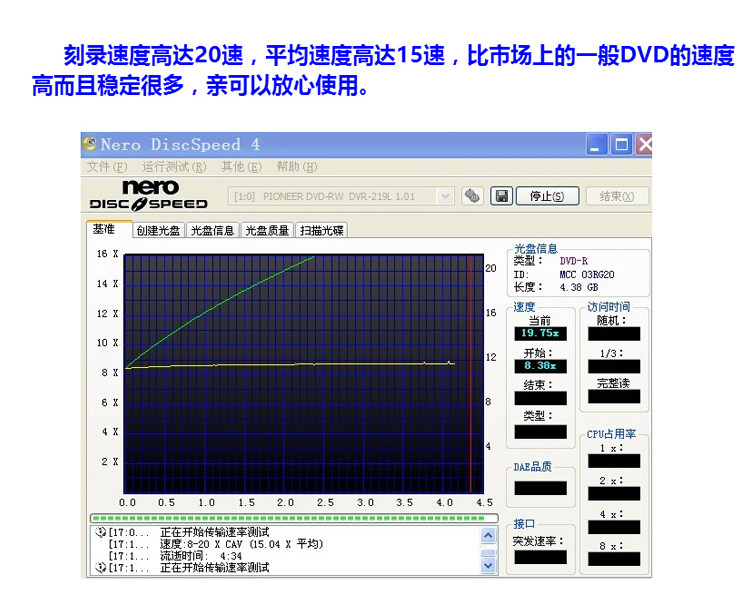Click the log scroll down arrow
Screen dimensions: 750x608
488,565
